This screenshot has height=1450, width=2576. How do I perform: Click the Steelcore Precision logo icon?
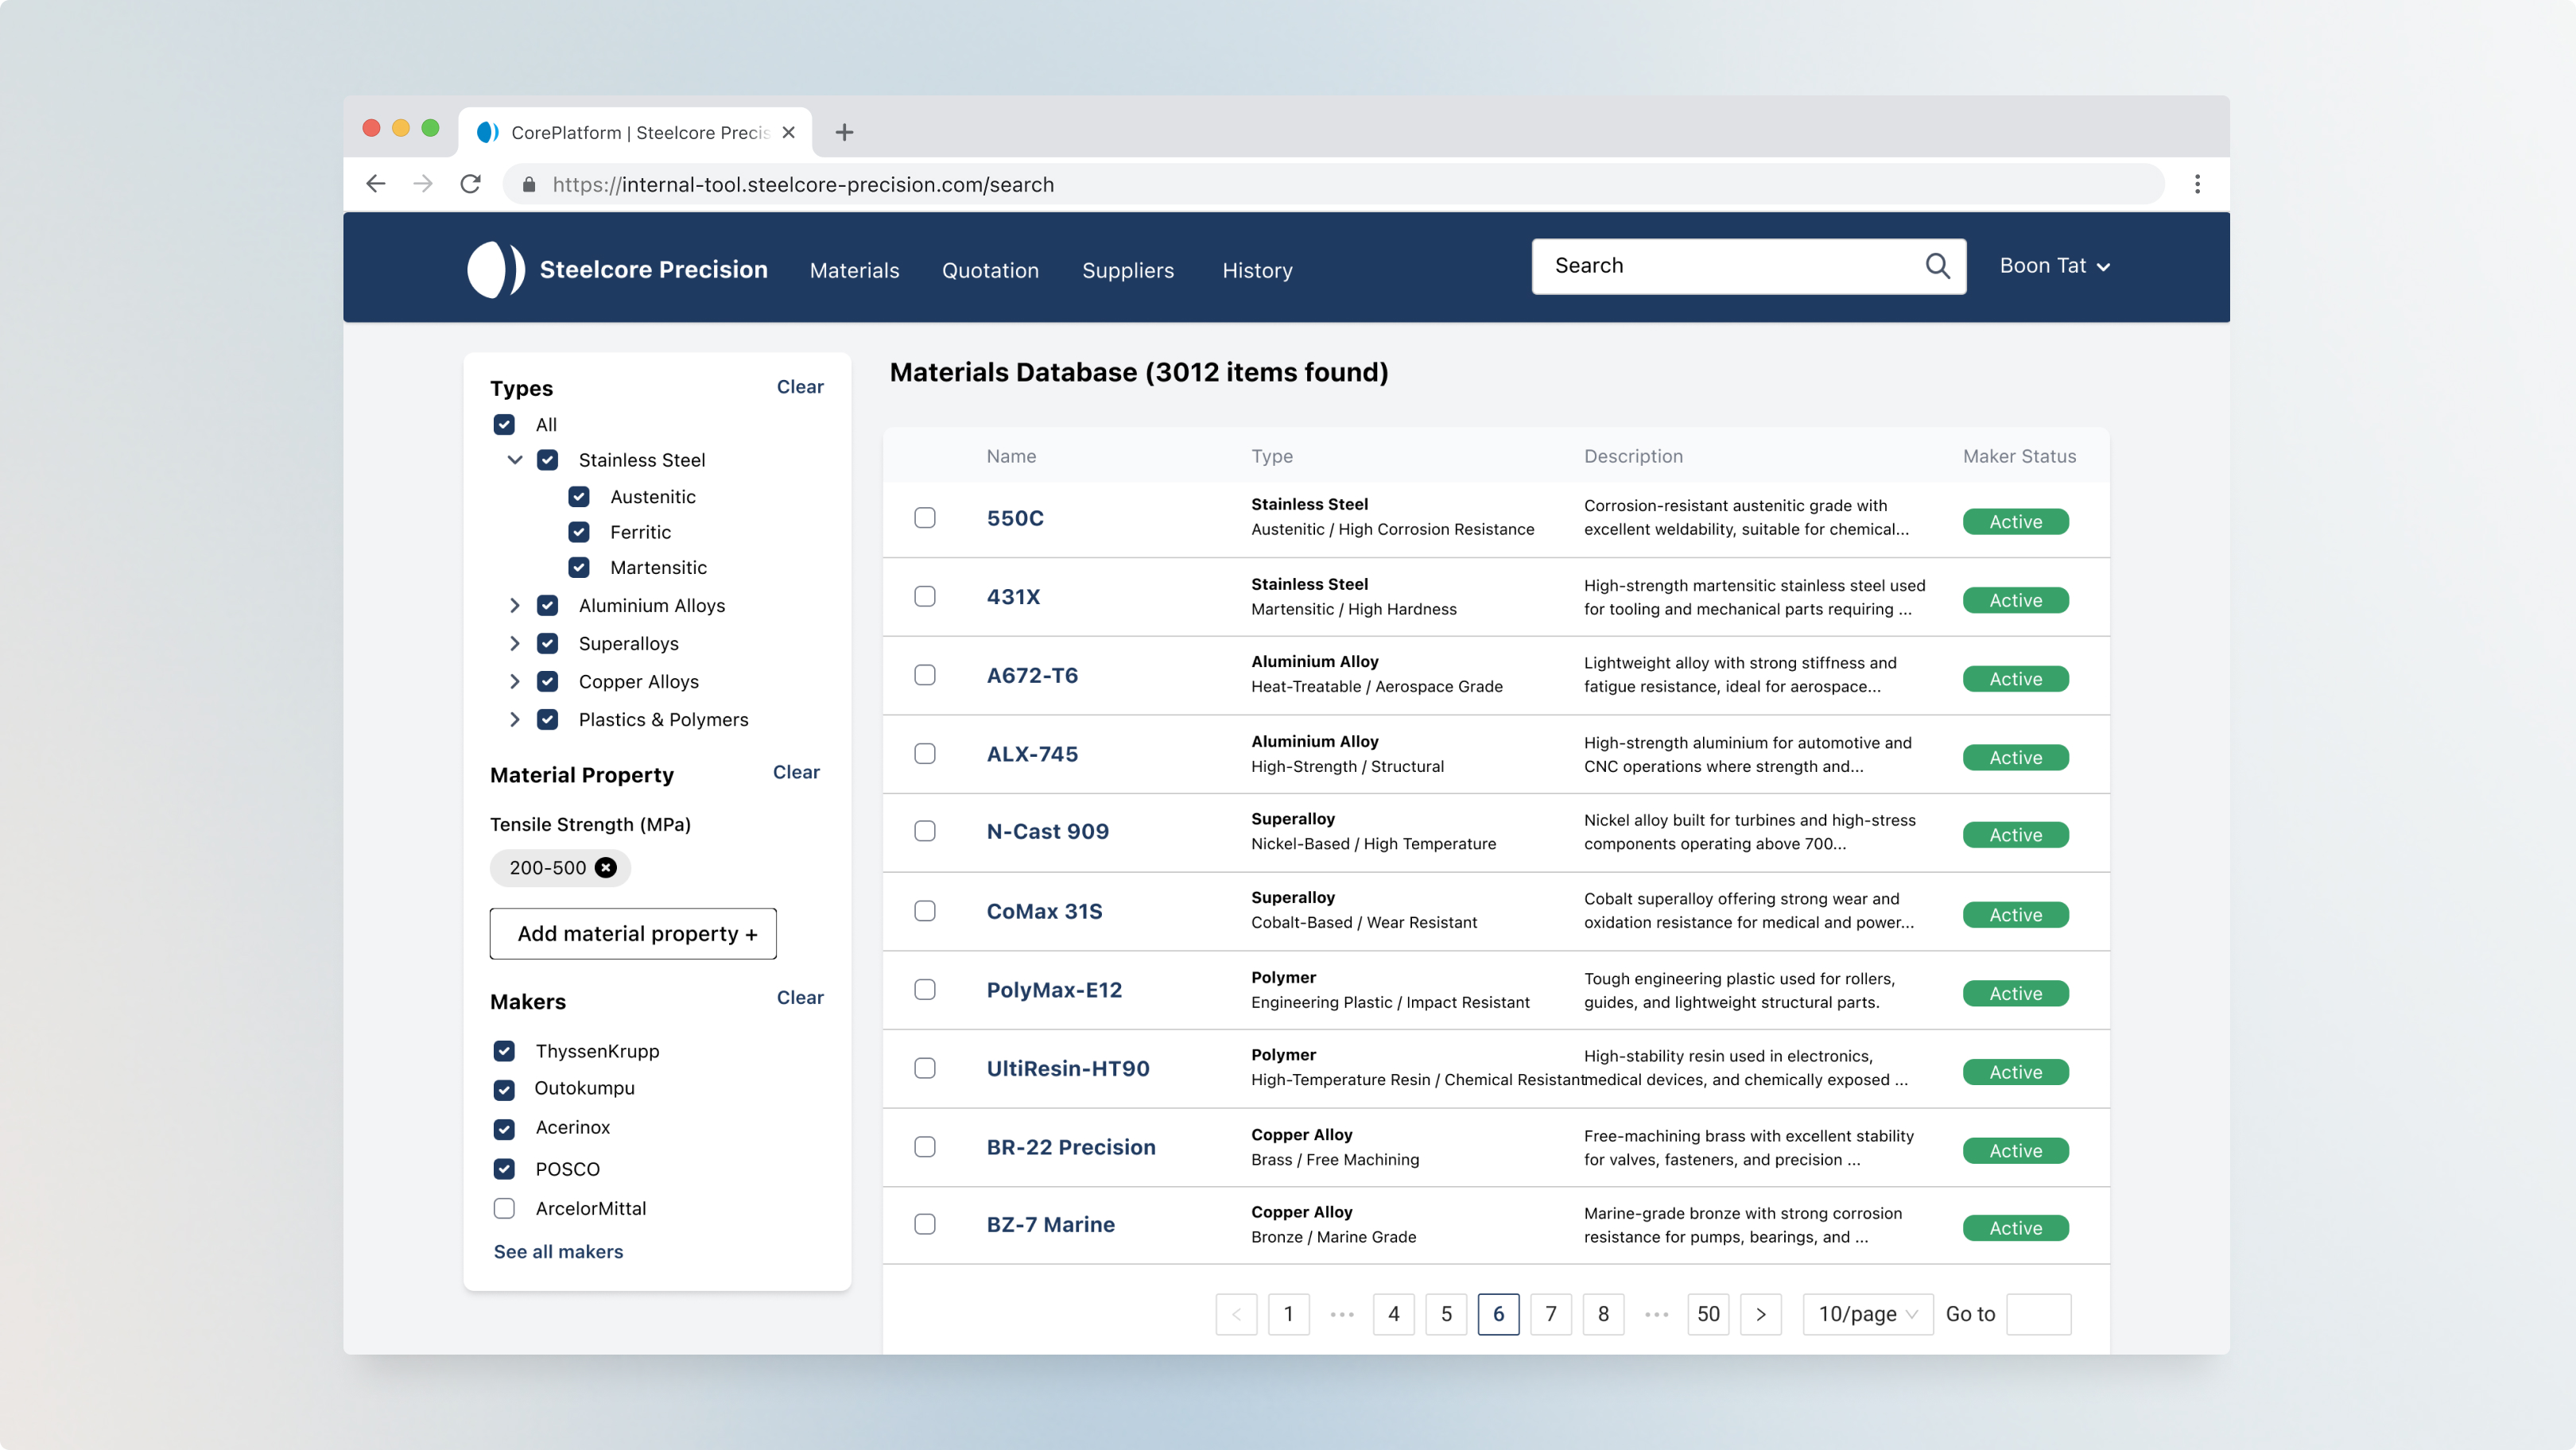pyautogui.click(x=495, y=268)
